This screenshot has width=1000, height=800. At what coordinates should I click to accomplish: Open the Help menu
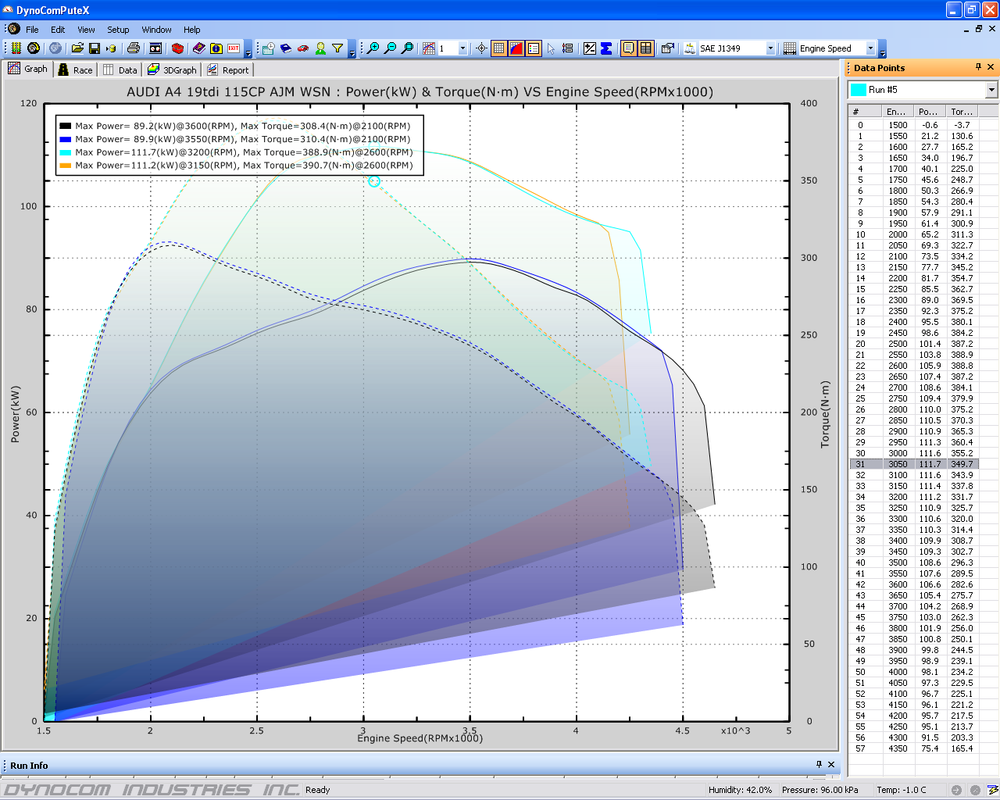(192, 29)
